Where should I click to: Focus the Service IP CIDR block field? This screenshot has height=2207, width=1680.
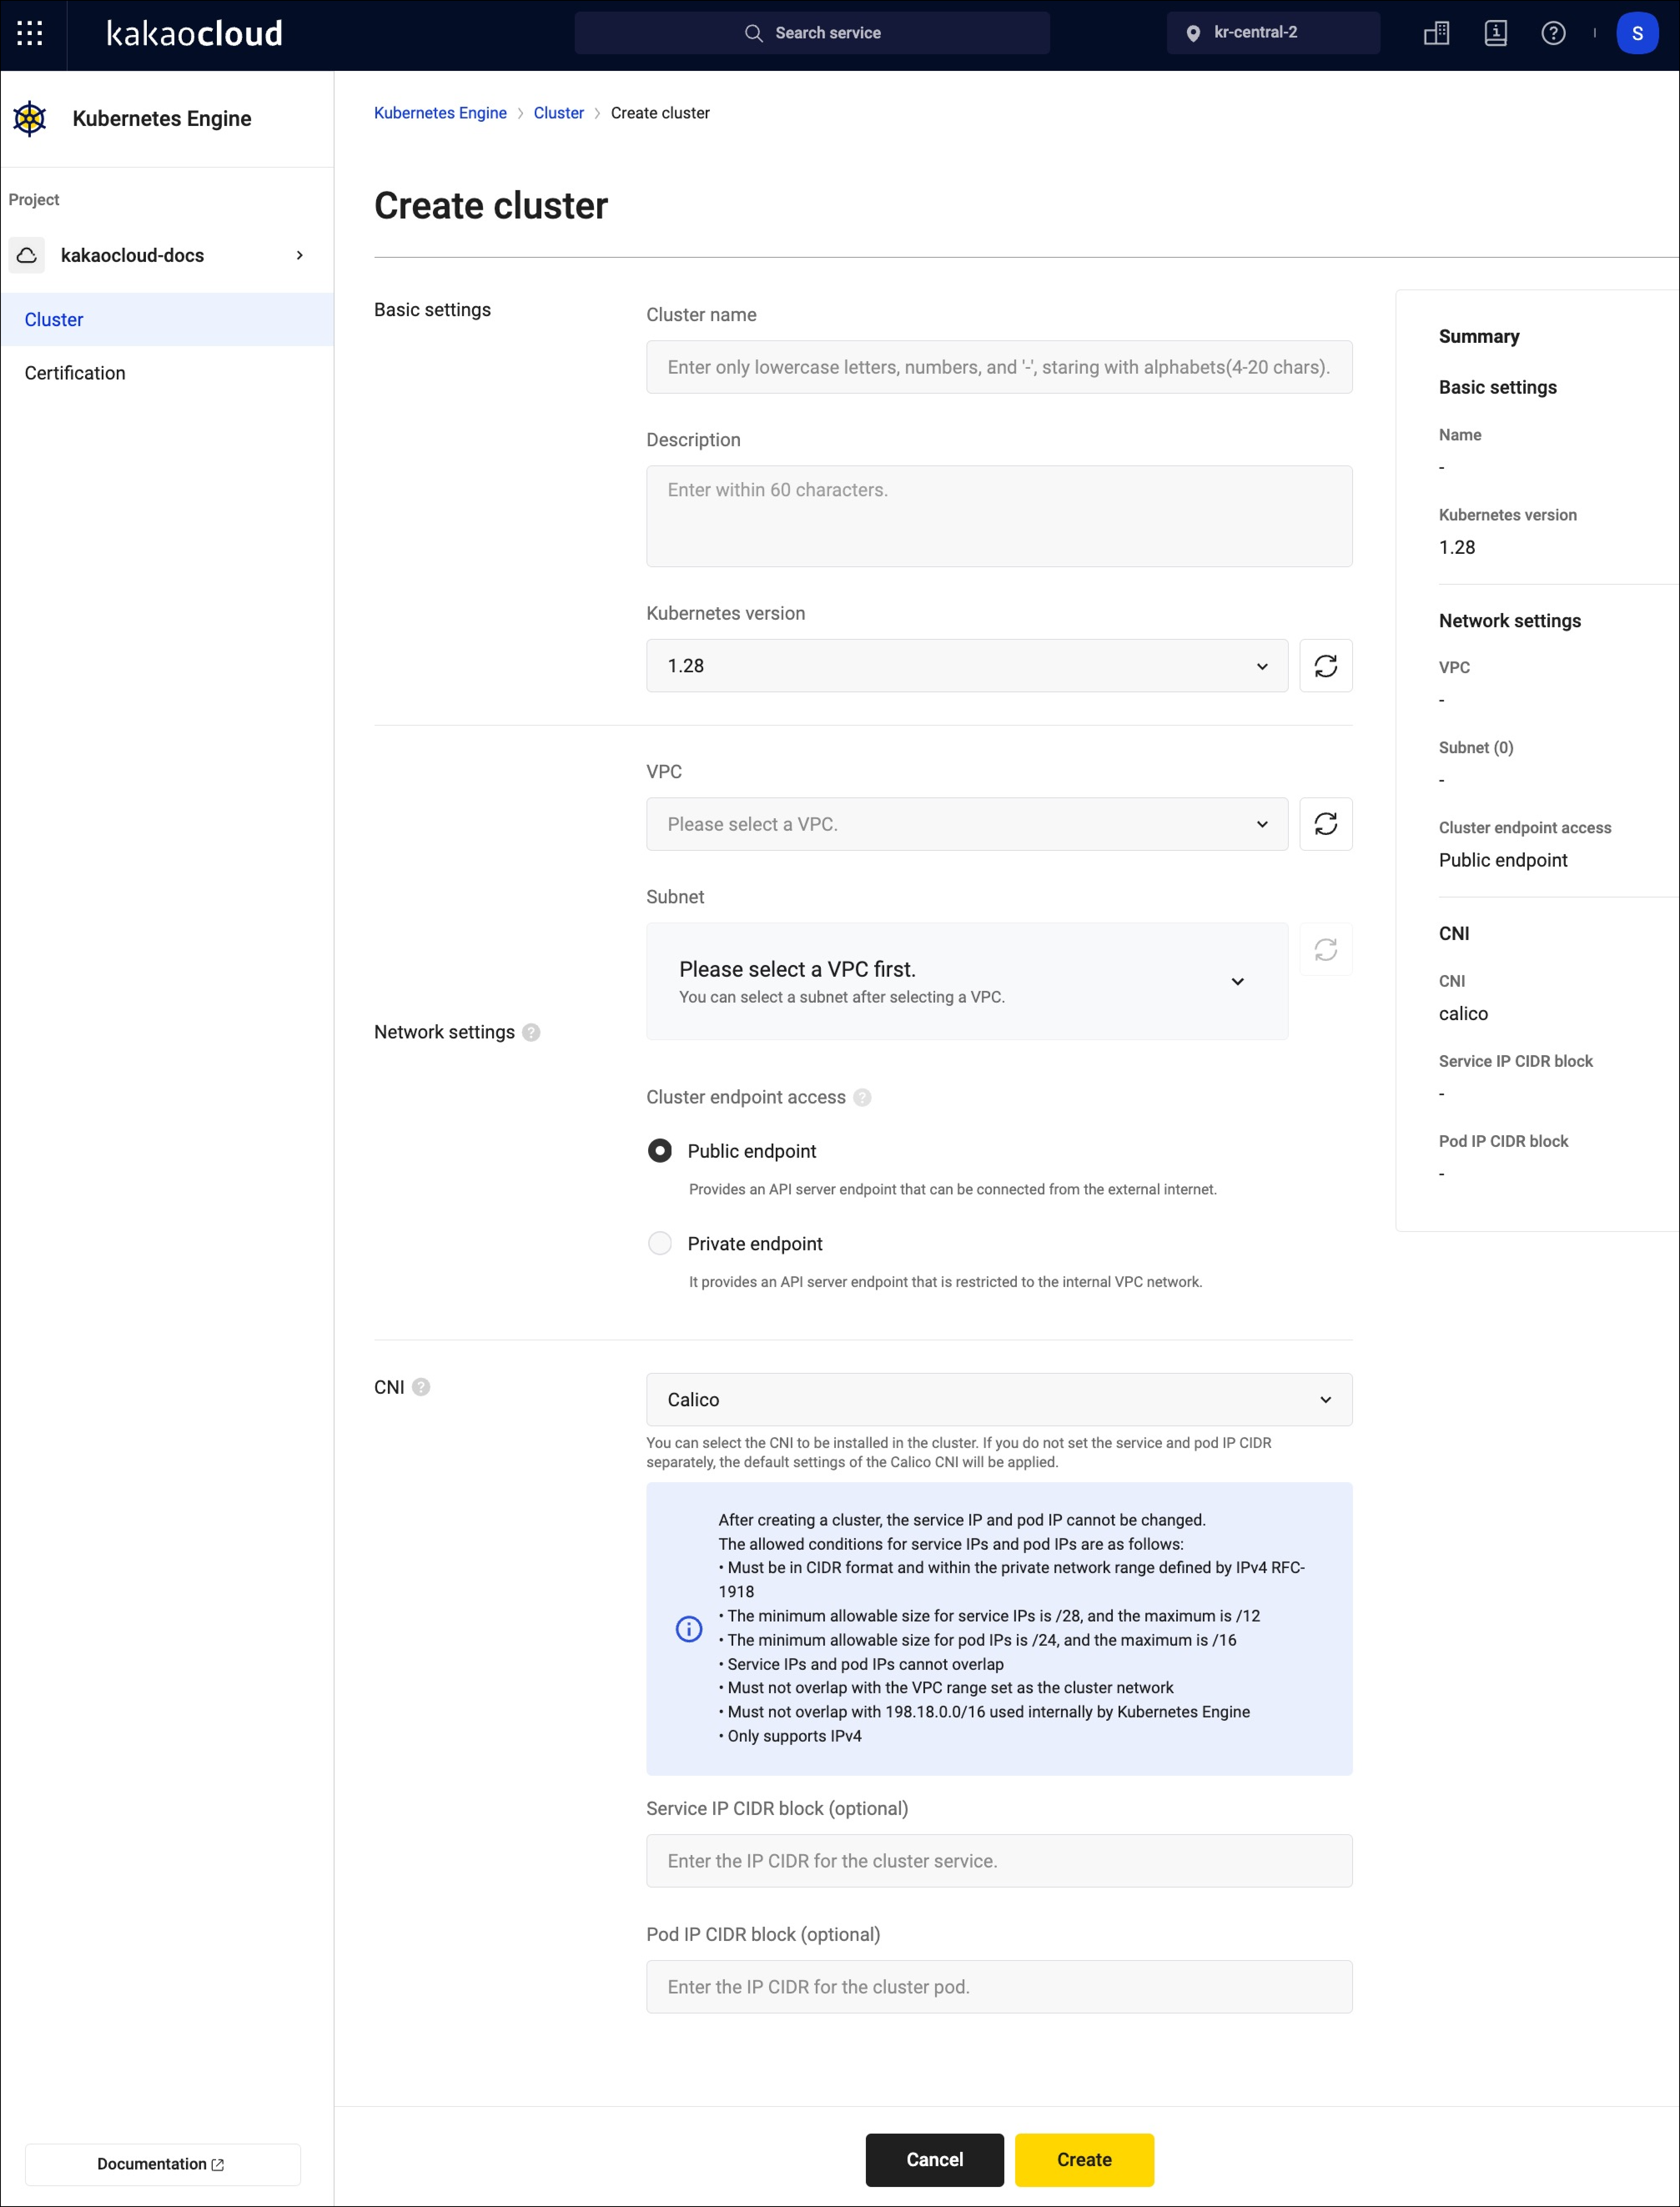999,1861
